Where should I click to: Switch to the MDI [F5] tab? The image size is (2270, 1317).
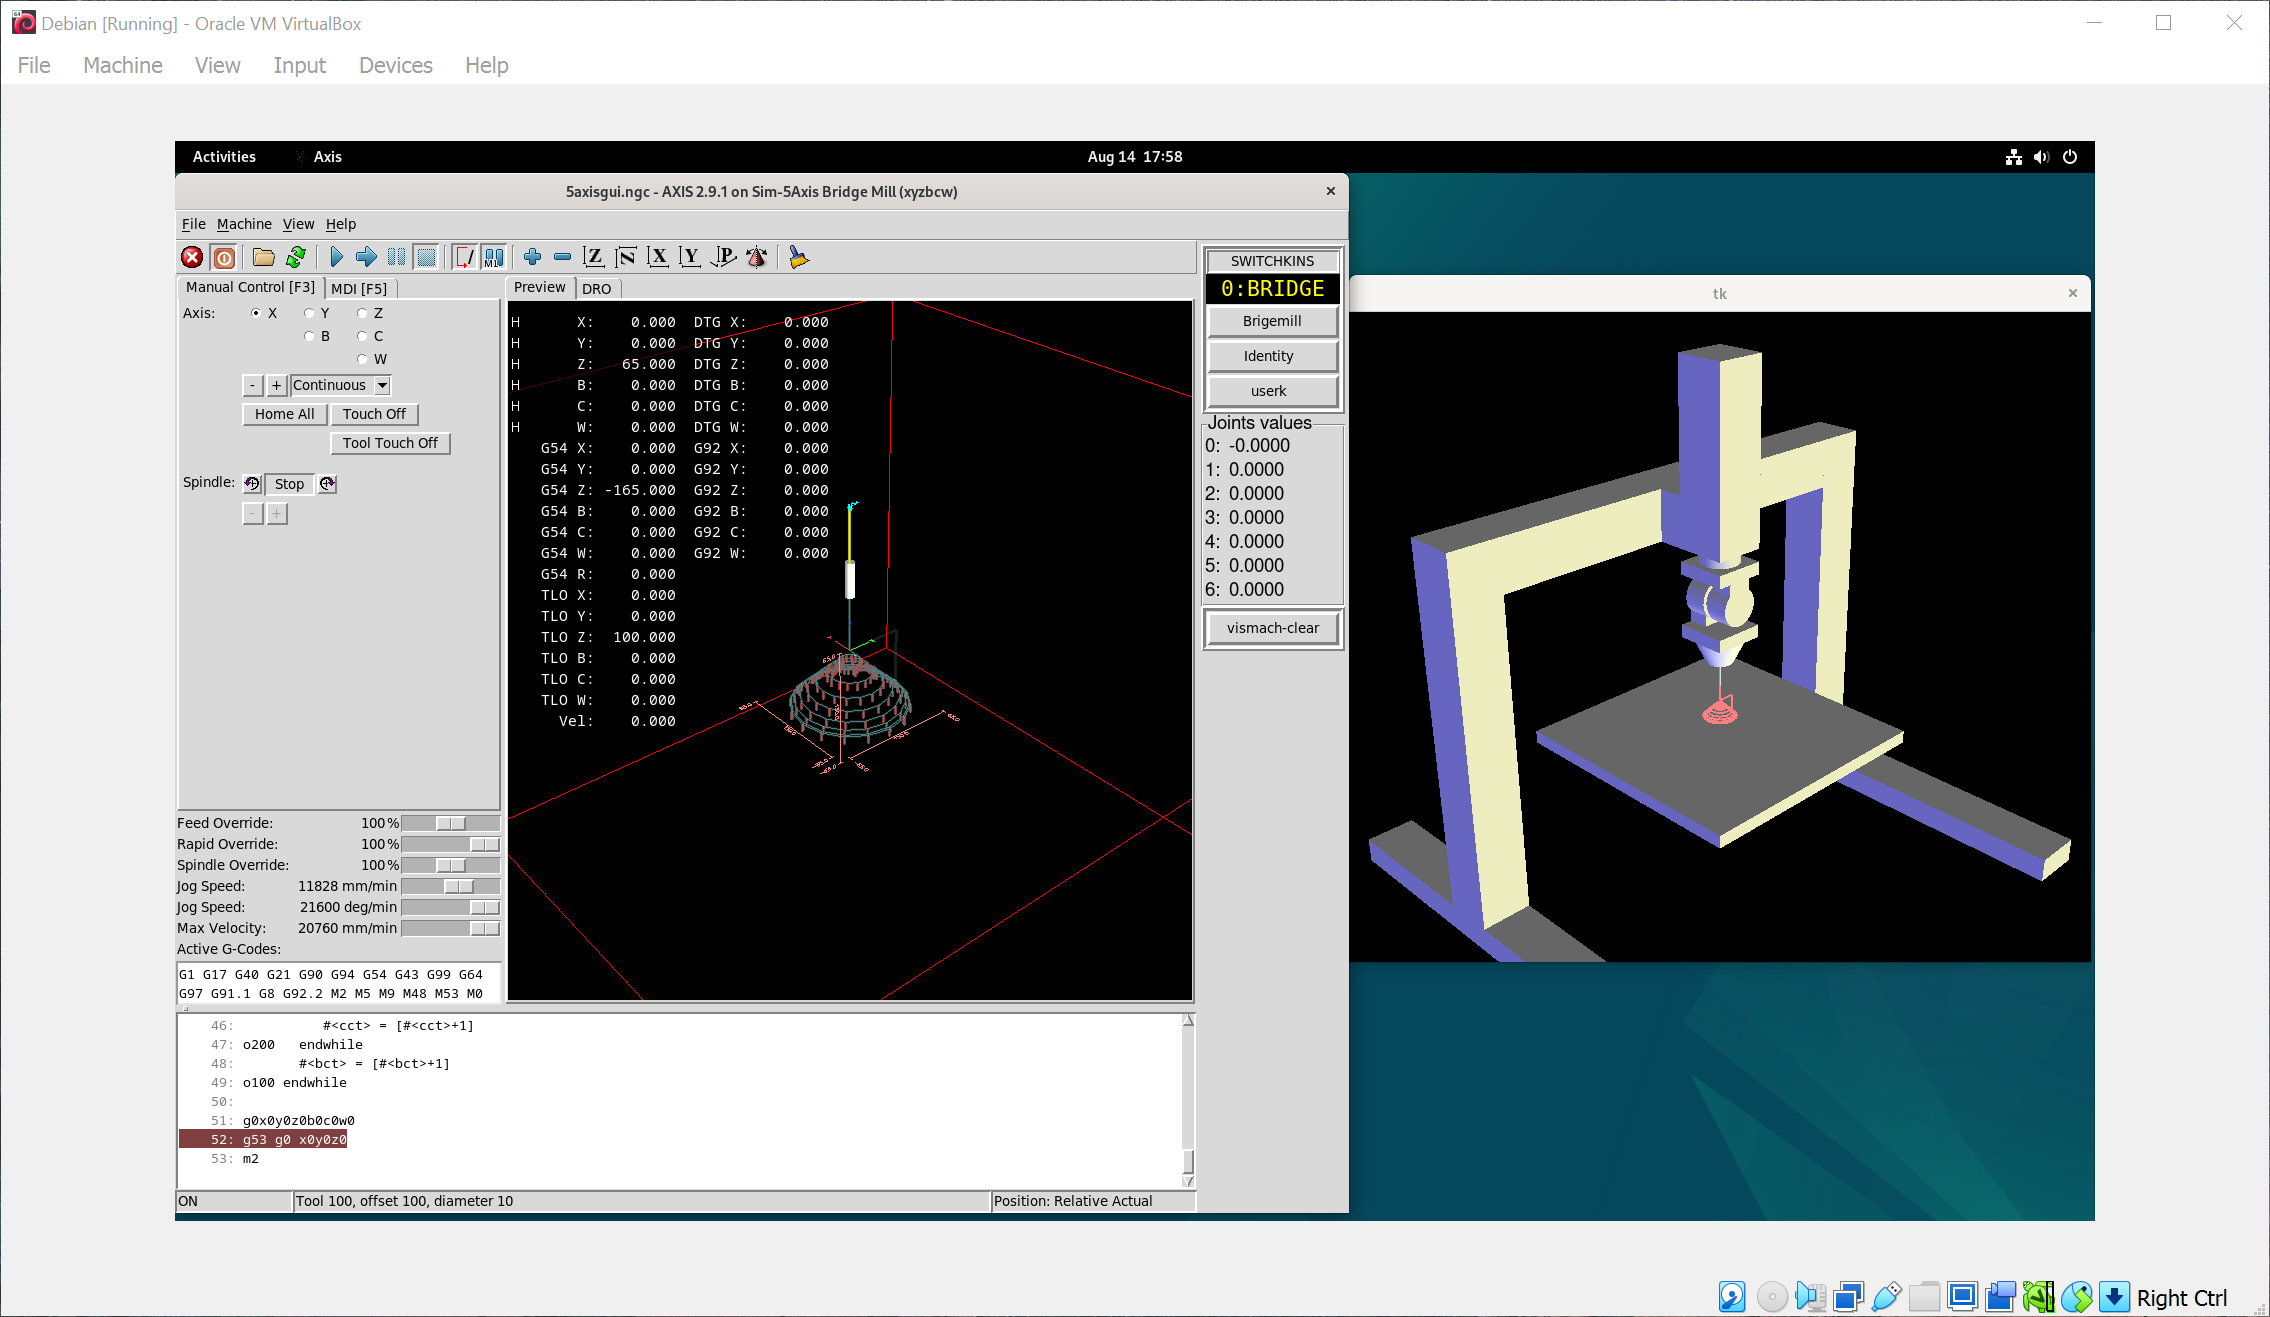click(x=359, y=288)
